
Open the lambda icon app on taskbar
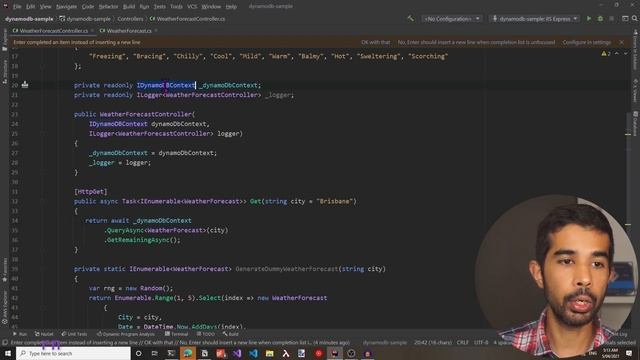point(286,353)
